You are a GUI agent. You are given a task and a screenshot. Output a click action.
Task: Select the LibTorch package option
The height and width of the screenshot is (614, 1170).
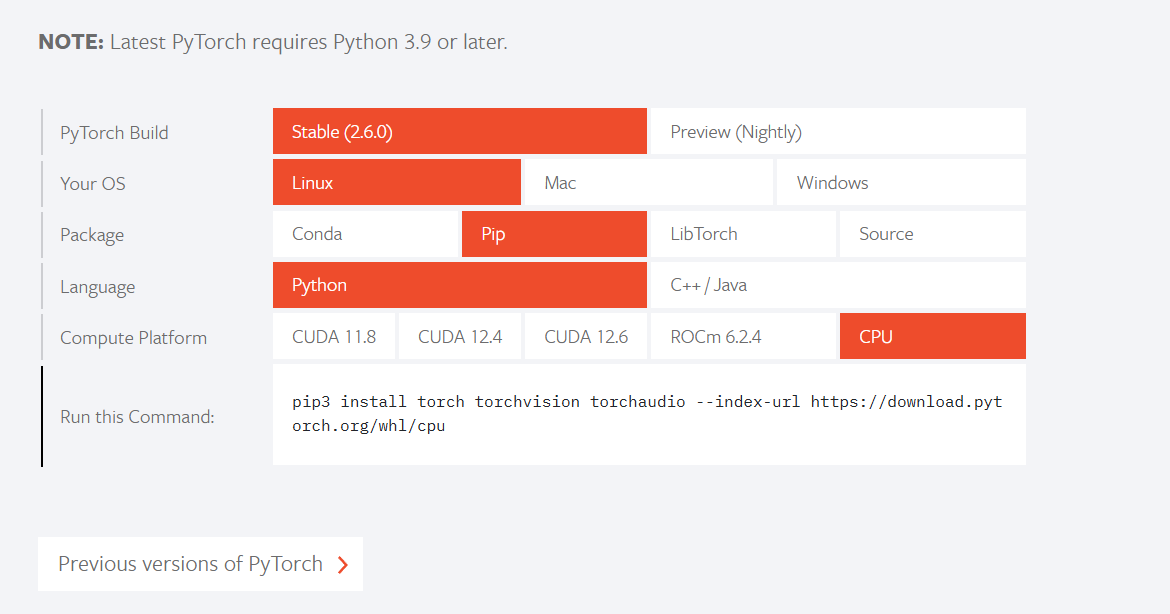[743, 234]
